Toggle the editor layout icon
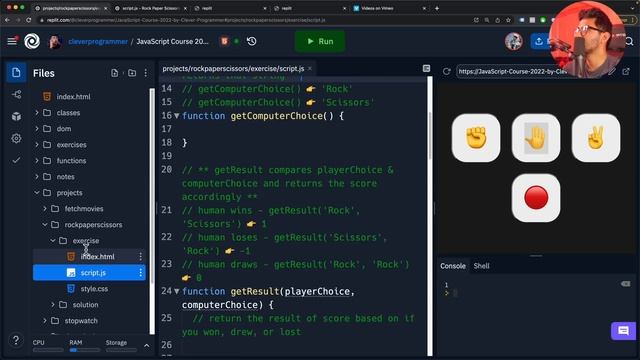 [x=427, y=68]
